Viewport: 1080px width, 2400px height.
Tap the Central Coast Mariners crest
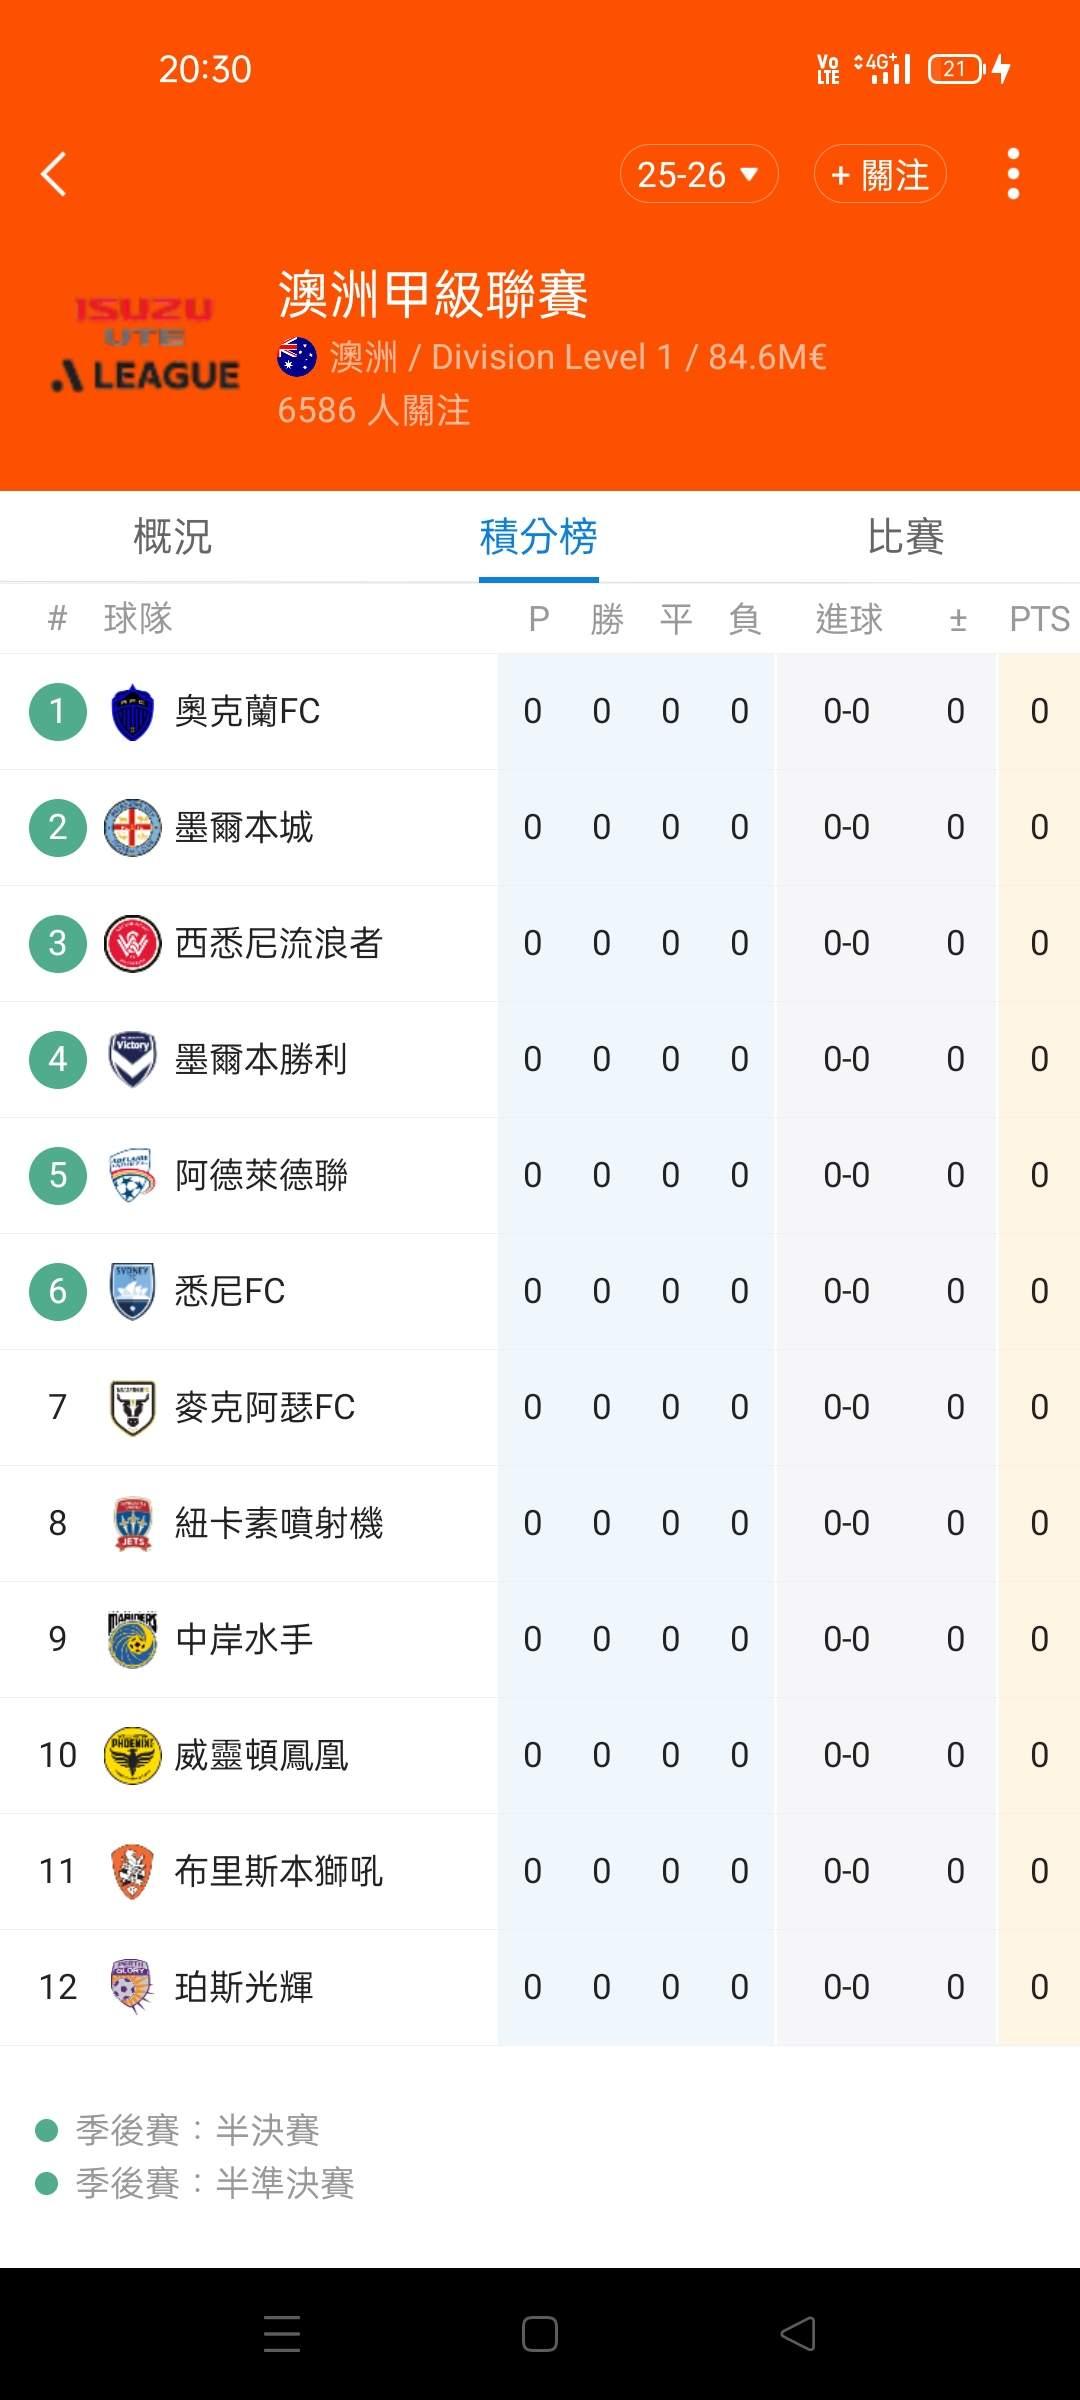point(132,1640)
